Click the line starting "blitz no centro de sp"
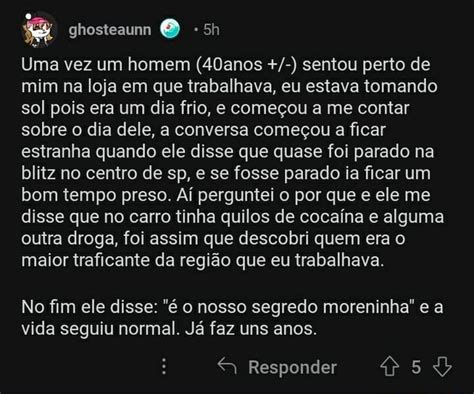Viewport: 474px width, 394px height. [x=226, y=174]
